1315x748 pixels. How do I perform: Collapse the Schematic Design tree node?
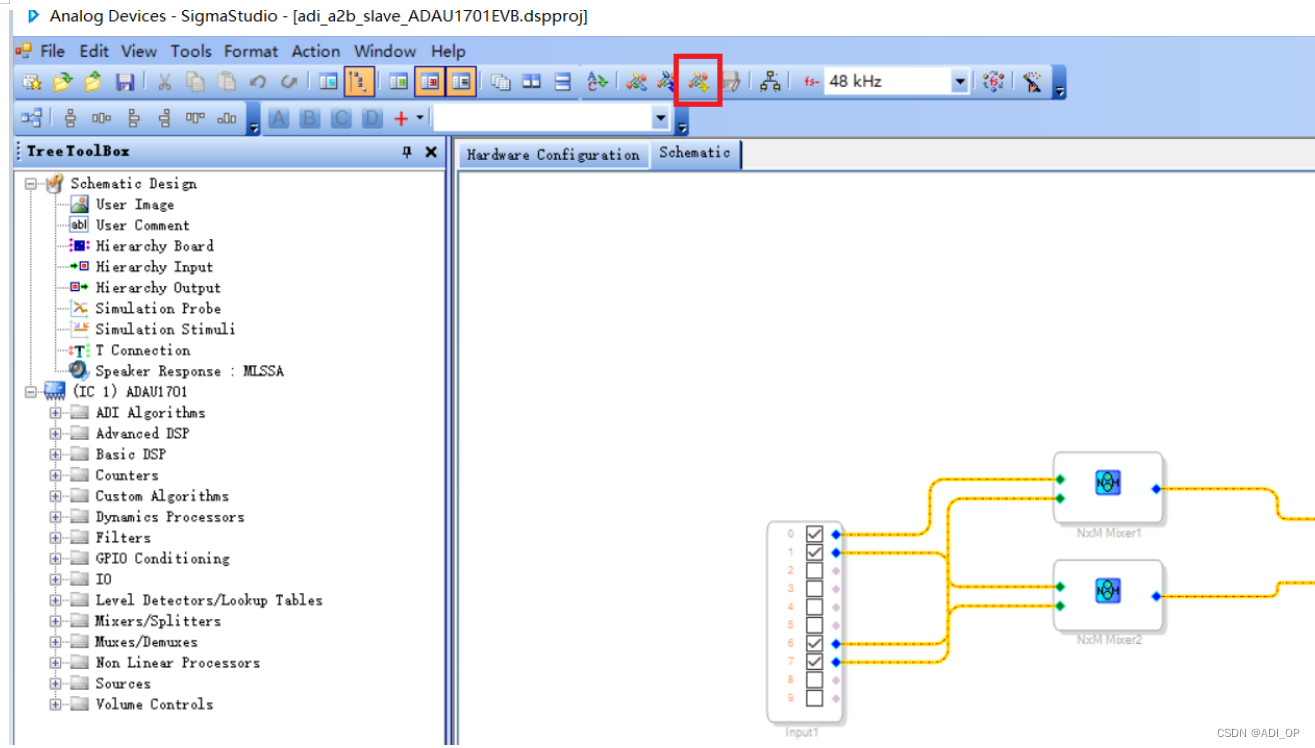[x=31, y=184]
